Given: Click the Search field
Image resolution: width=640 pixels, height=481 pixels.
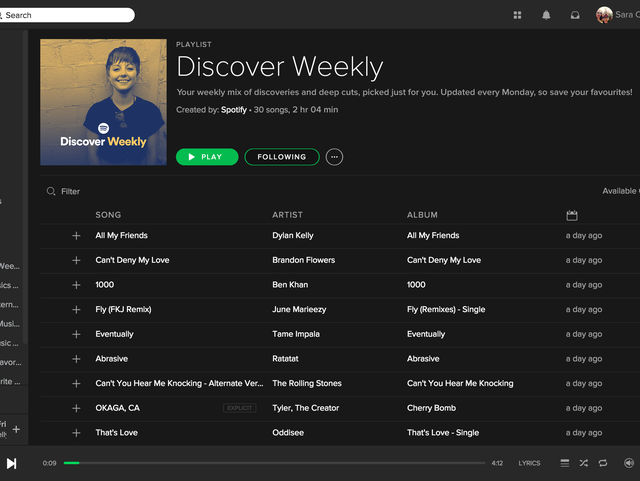Looking at the screenshot, I should [65, 15].
